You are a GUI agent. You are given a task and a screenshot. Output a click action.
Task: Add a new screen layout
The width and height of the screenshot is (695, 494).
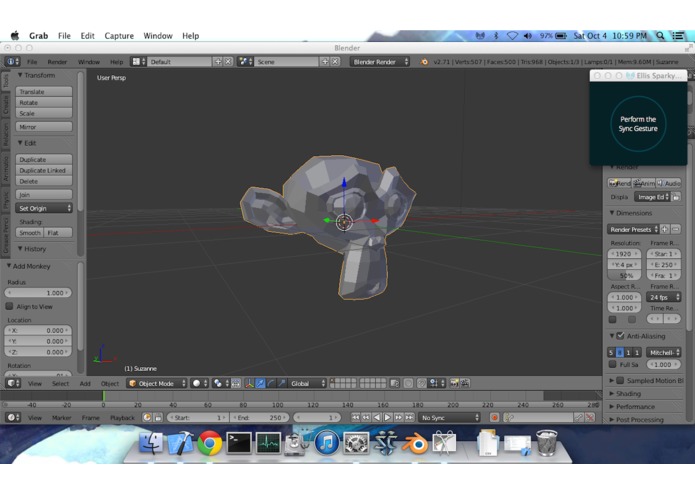click(x=218, y=62)
